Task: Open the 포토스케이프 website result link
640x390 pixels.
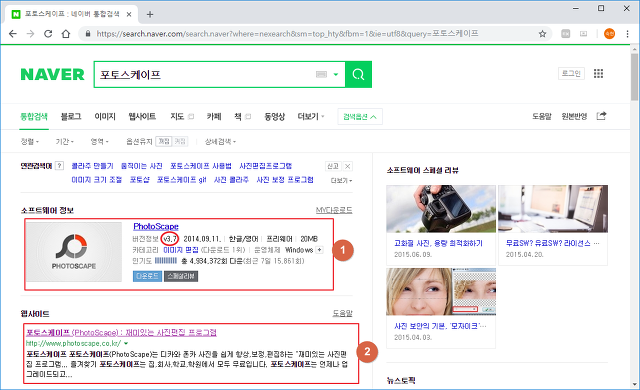Action: (121, 332)
